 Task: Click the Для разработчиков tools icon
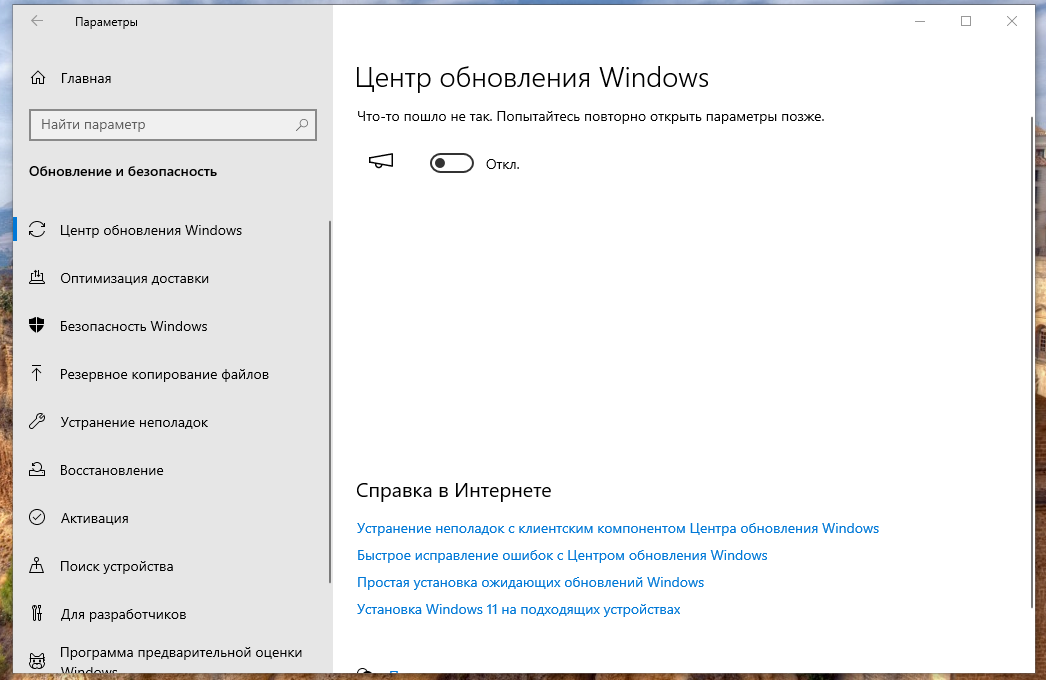click(x=37, y=614)
